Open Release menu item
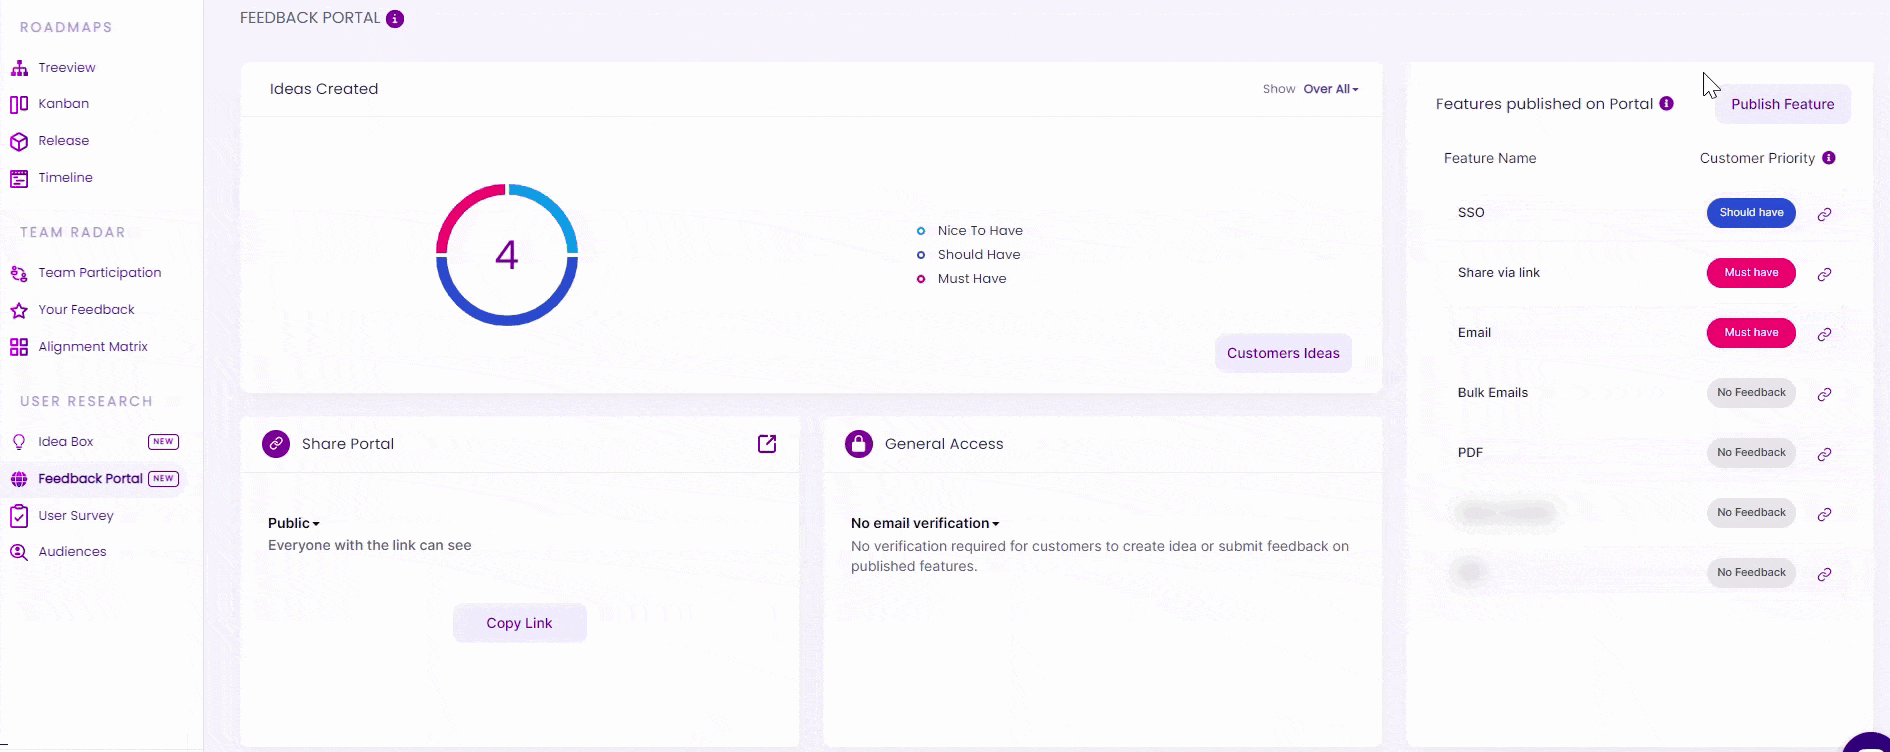The image size is (1890, 752). click(64, 141)
